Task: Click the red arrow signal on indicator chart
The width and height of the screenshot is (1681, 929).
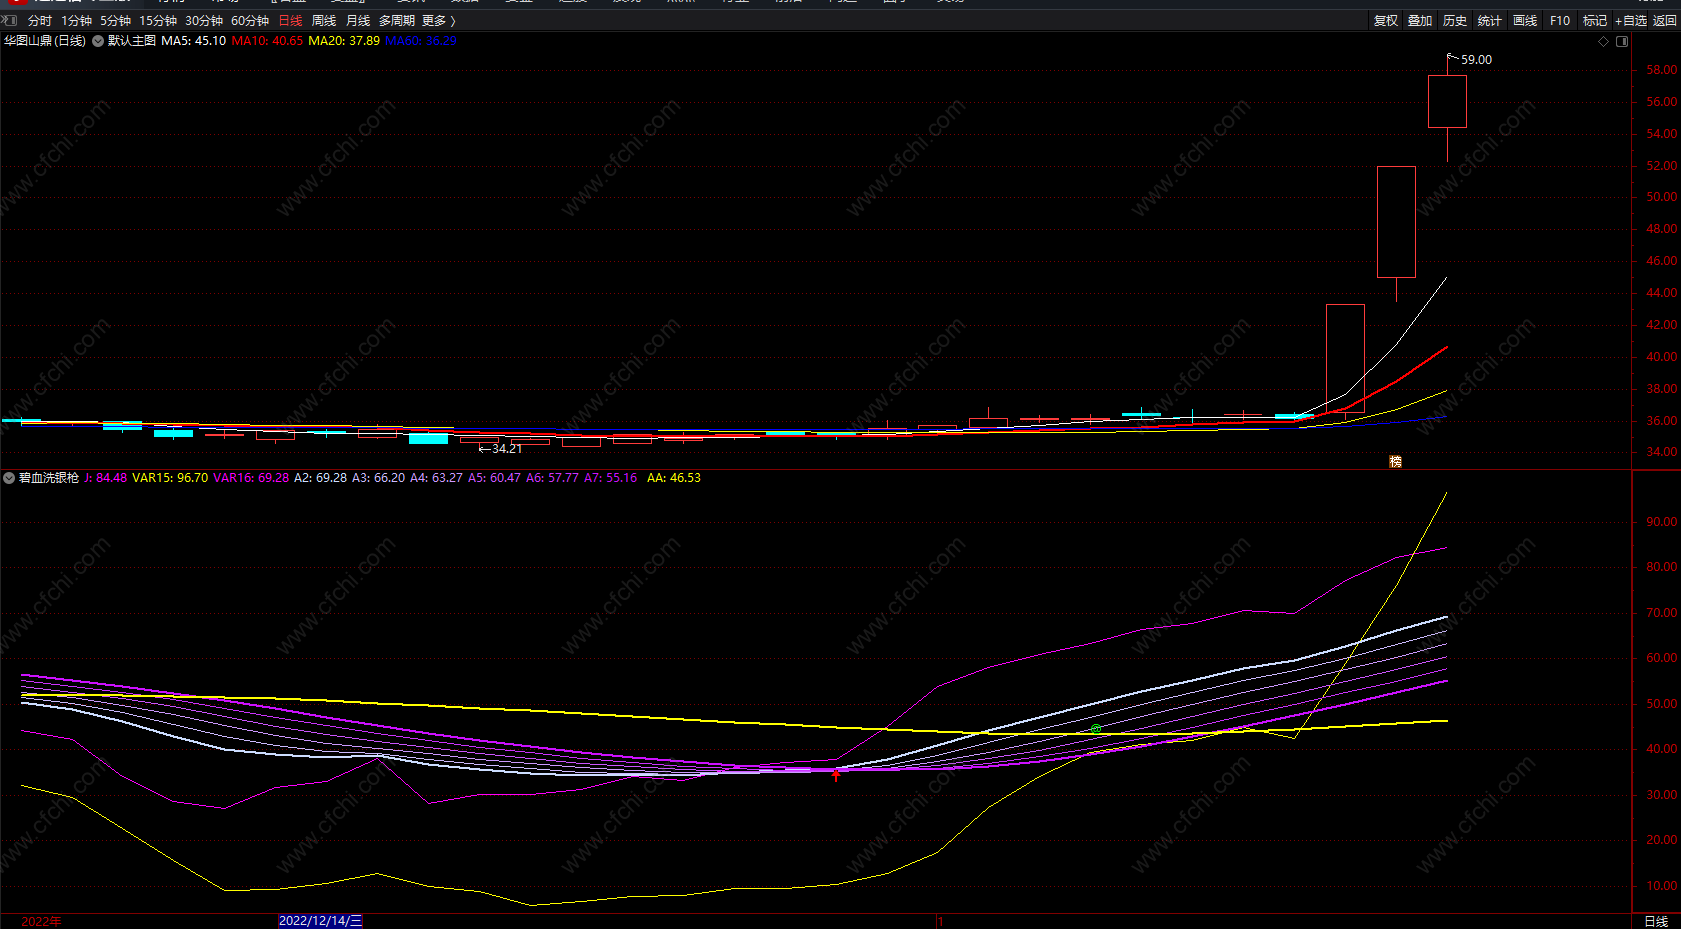Action: (x=836, y=774)
